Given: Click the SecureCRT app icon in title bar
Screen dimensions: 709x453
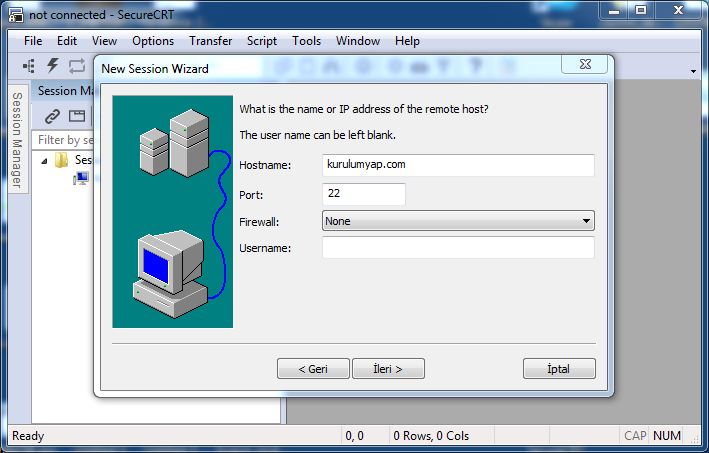Looking at the screenshot, I should coord(16,15).
